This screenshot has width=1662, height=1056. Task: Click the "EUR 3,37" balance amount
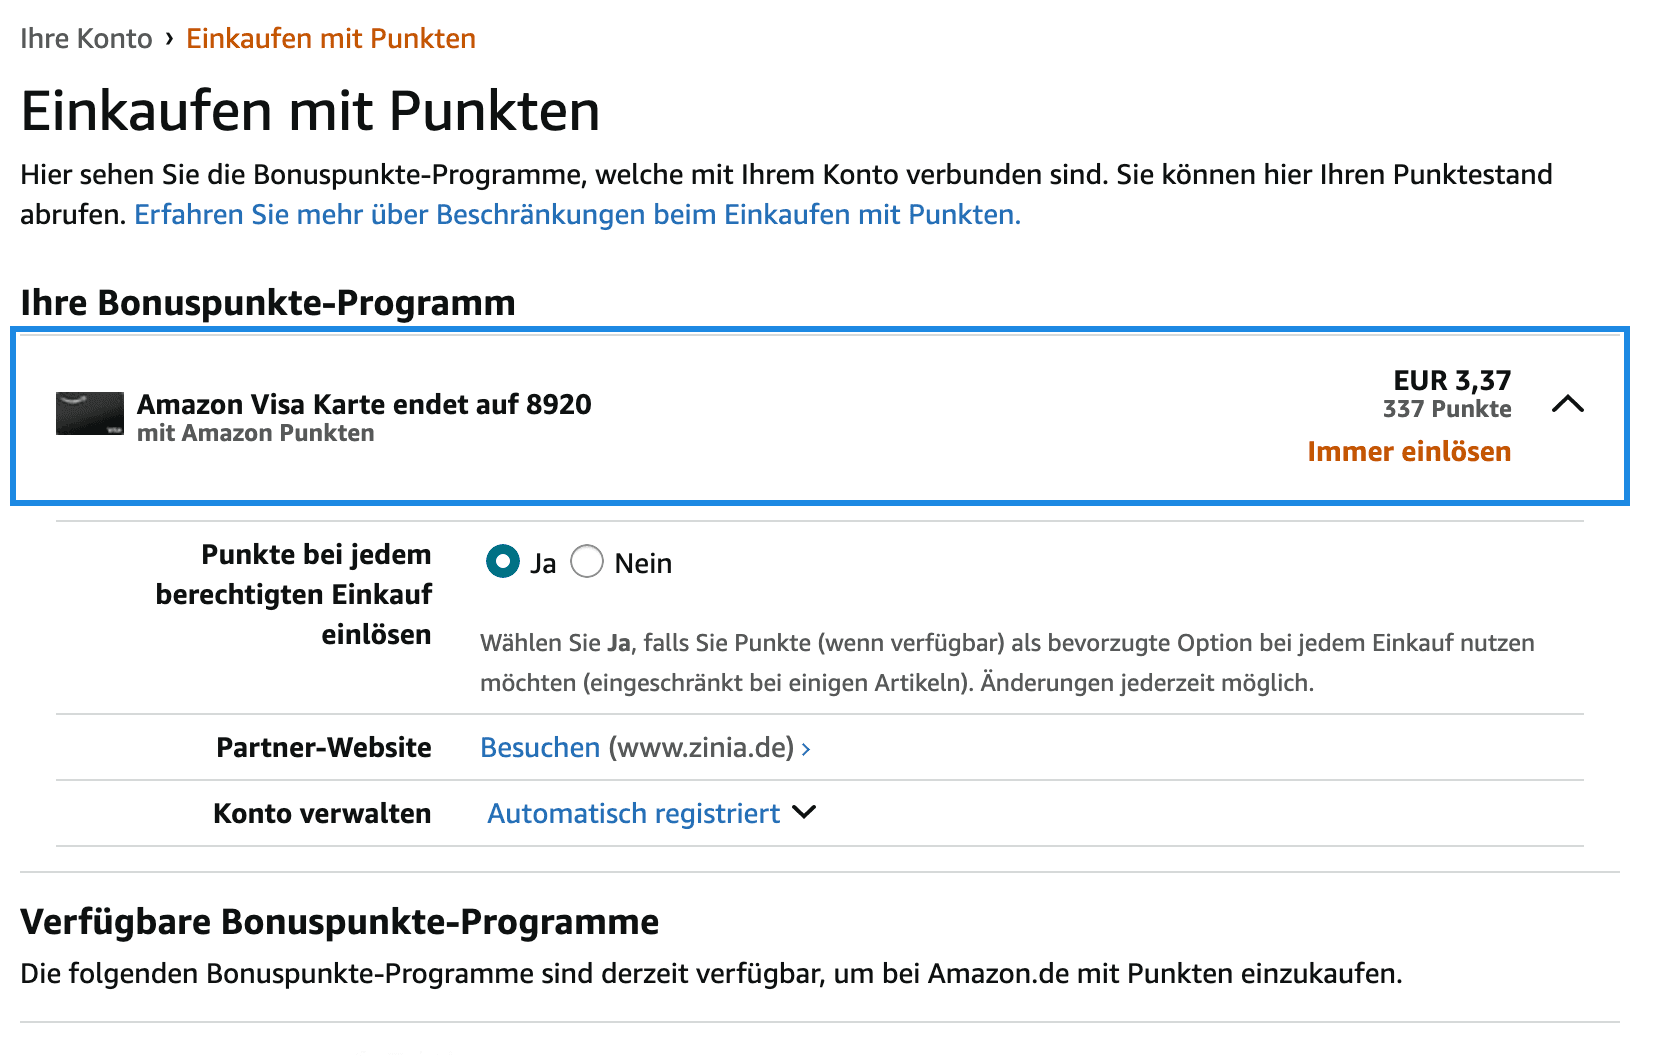coord(1452,381)
